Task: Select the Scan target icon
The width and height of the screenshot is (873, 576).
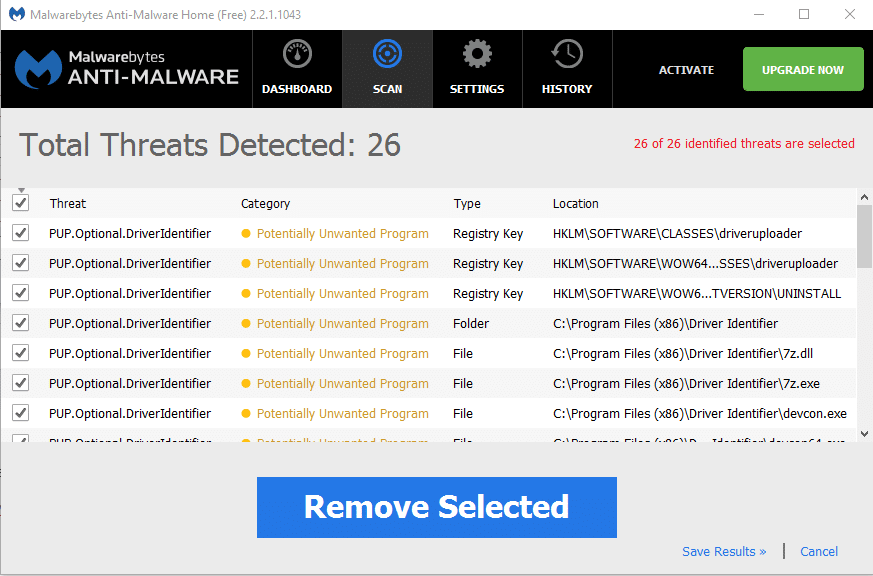Action: 388,54
